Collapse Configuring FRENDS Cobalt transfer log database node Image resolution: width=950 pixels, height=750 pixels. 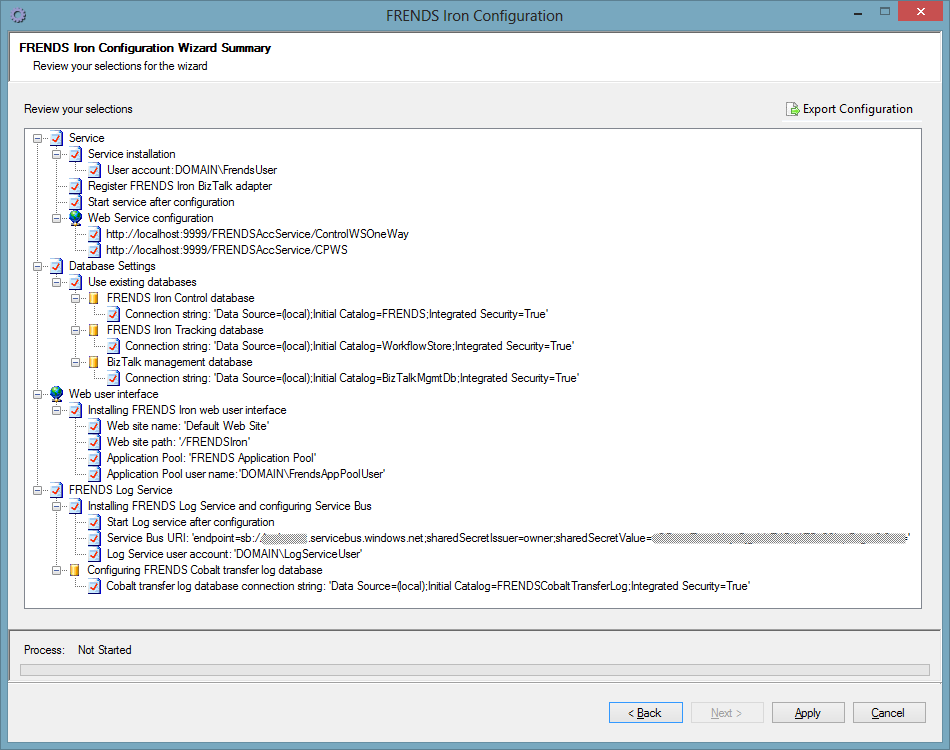point(56,570)
